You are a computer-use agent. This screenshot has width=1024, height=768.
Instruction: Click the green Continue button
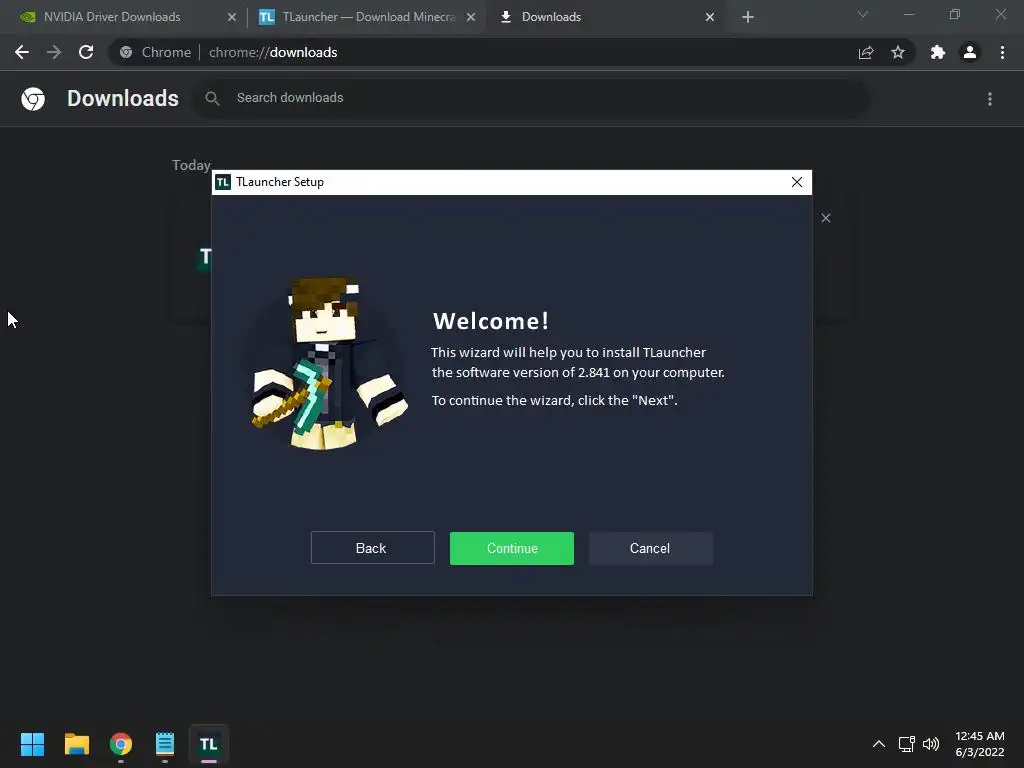tap(511, 548)
